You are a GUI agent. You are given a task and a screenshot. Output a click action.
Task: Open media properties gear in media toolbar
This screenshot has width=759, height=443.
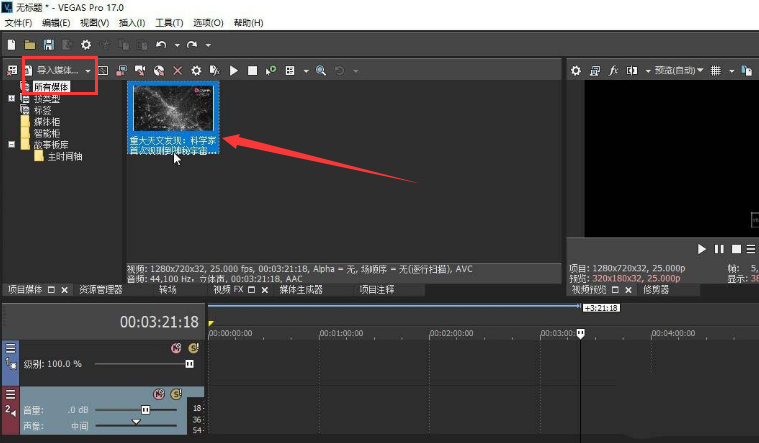coord(196,71)
